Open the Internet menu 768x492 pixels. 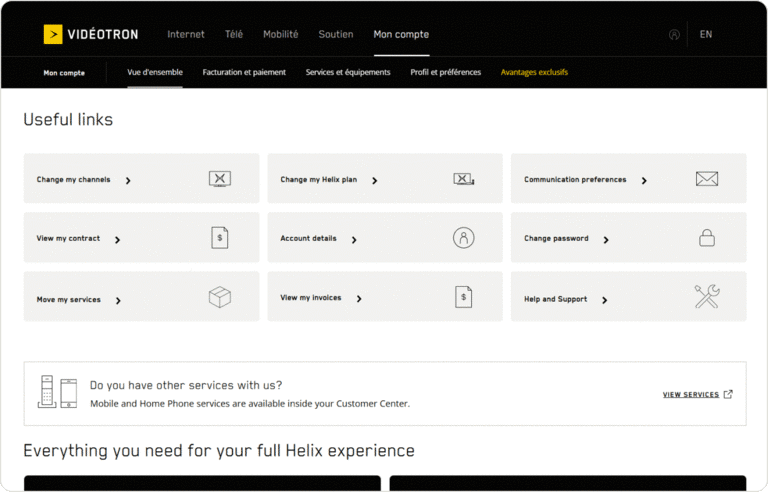[186, 35]
